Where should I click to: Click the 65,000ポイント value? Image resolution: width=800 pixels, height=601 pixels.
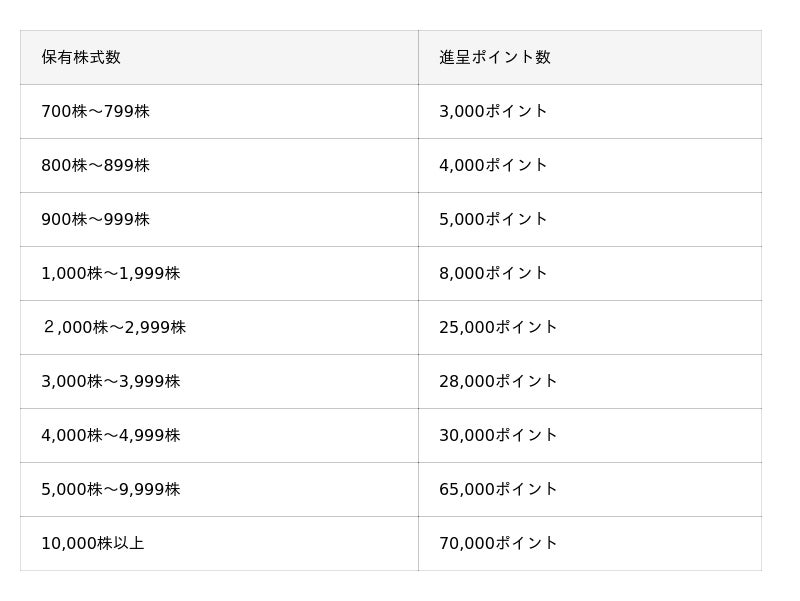click(x=498, y=490)
